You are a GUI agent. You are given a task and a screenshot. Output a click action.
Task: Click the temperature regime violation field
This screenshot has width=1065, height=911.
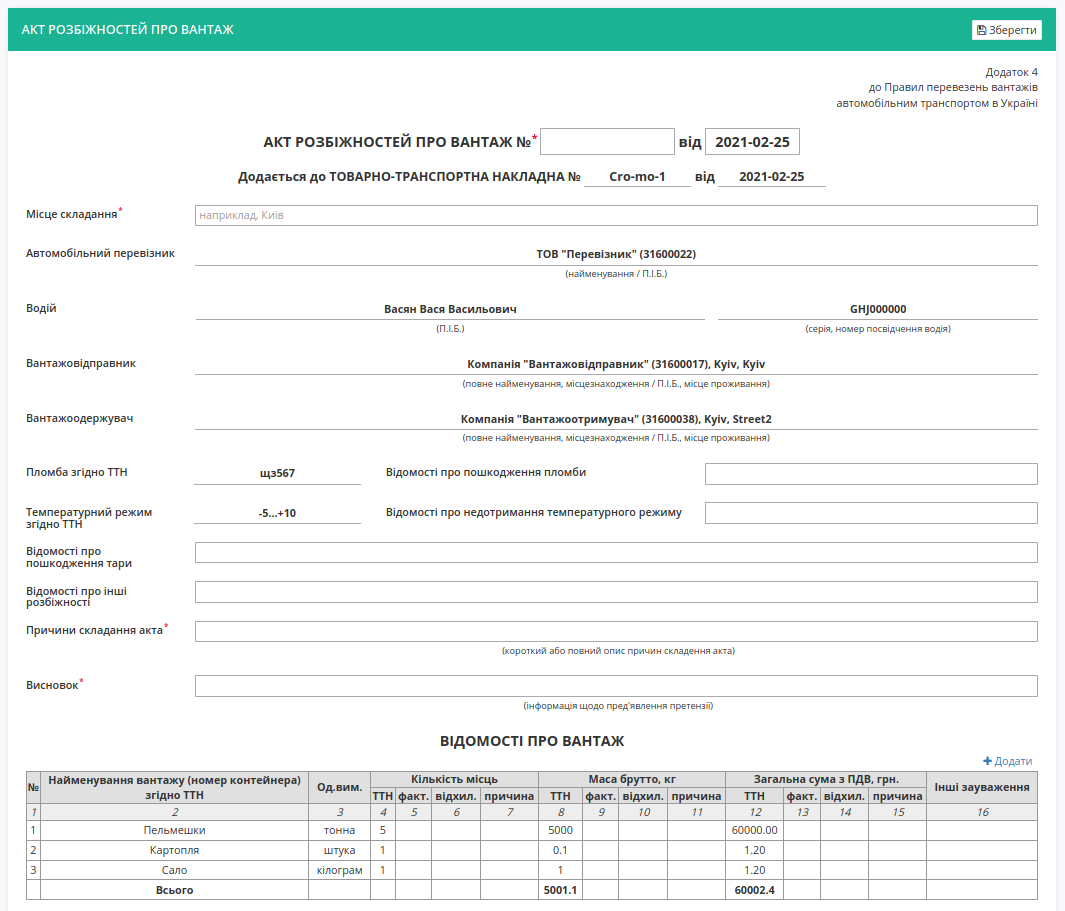(x=871, y=513)
